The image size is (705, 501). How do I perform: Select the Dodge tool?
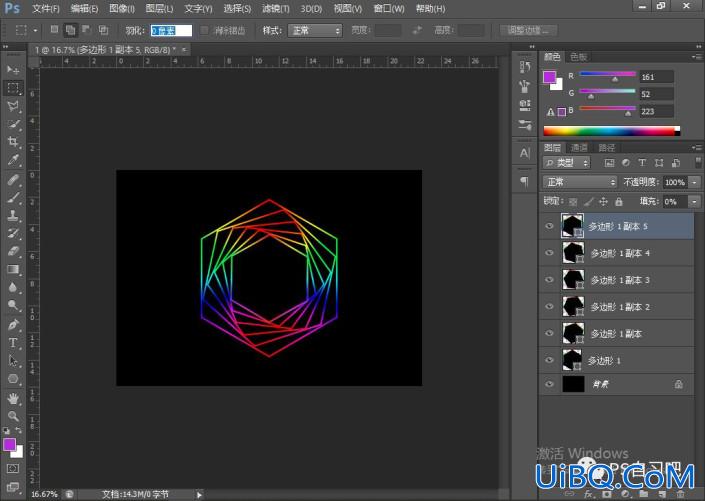[13, 305]
